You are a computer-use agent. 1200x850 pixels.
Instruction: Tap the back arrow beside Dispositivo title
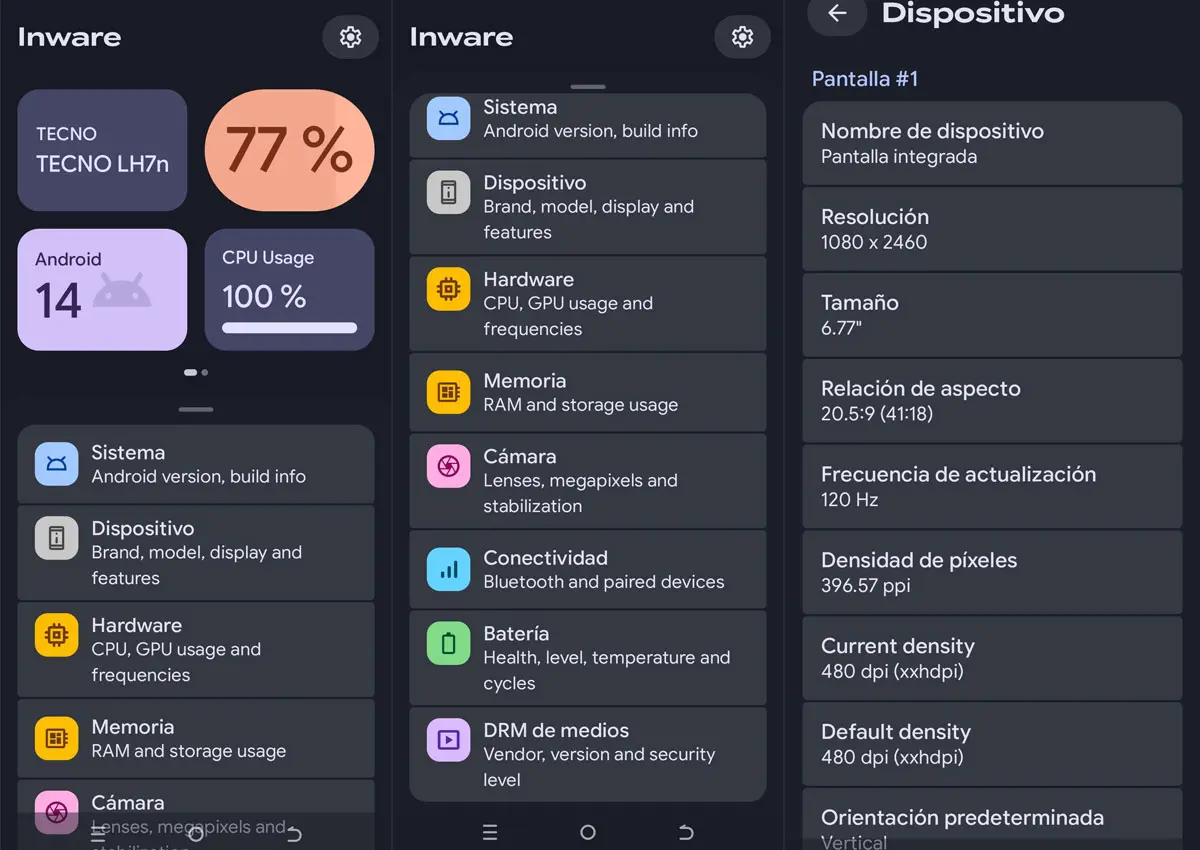click(x=837, y=14)
